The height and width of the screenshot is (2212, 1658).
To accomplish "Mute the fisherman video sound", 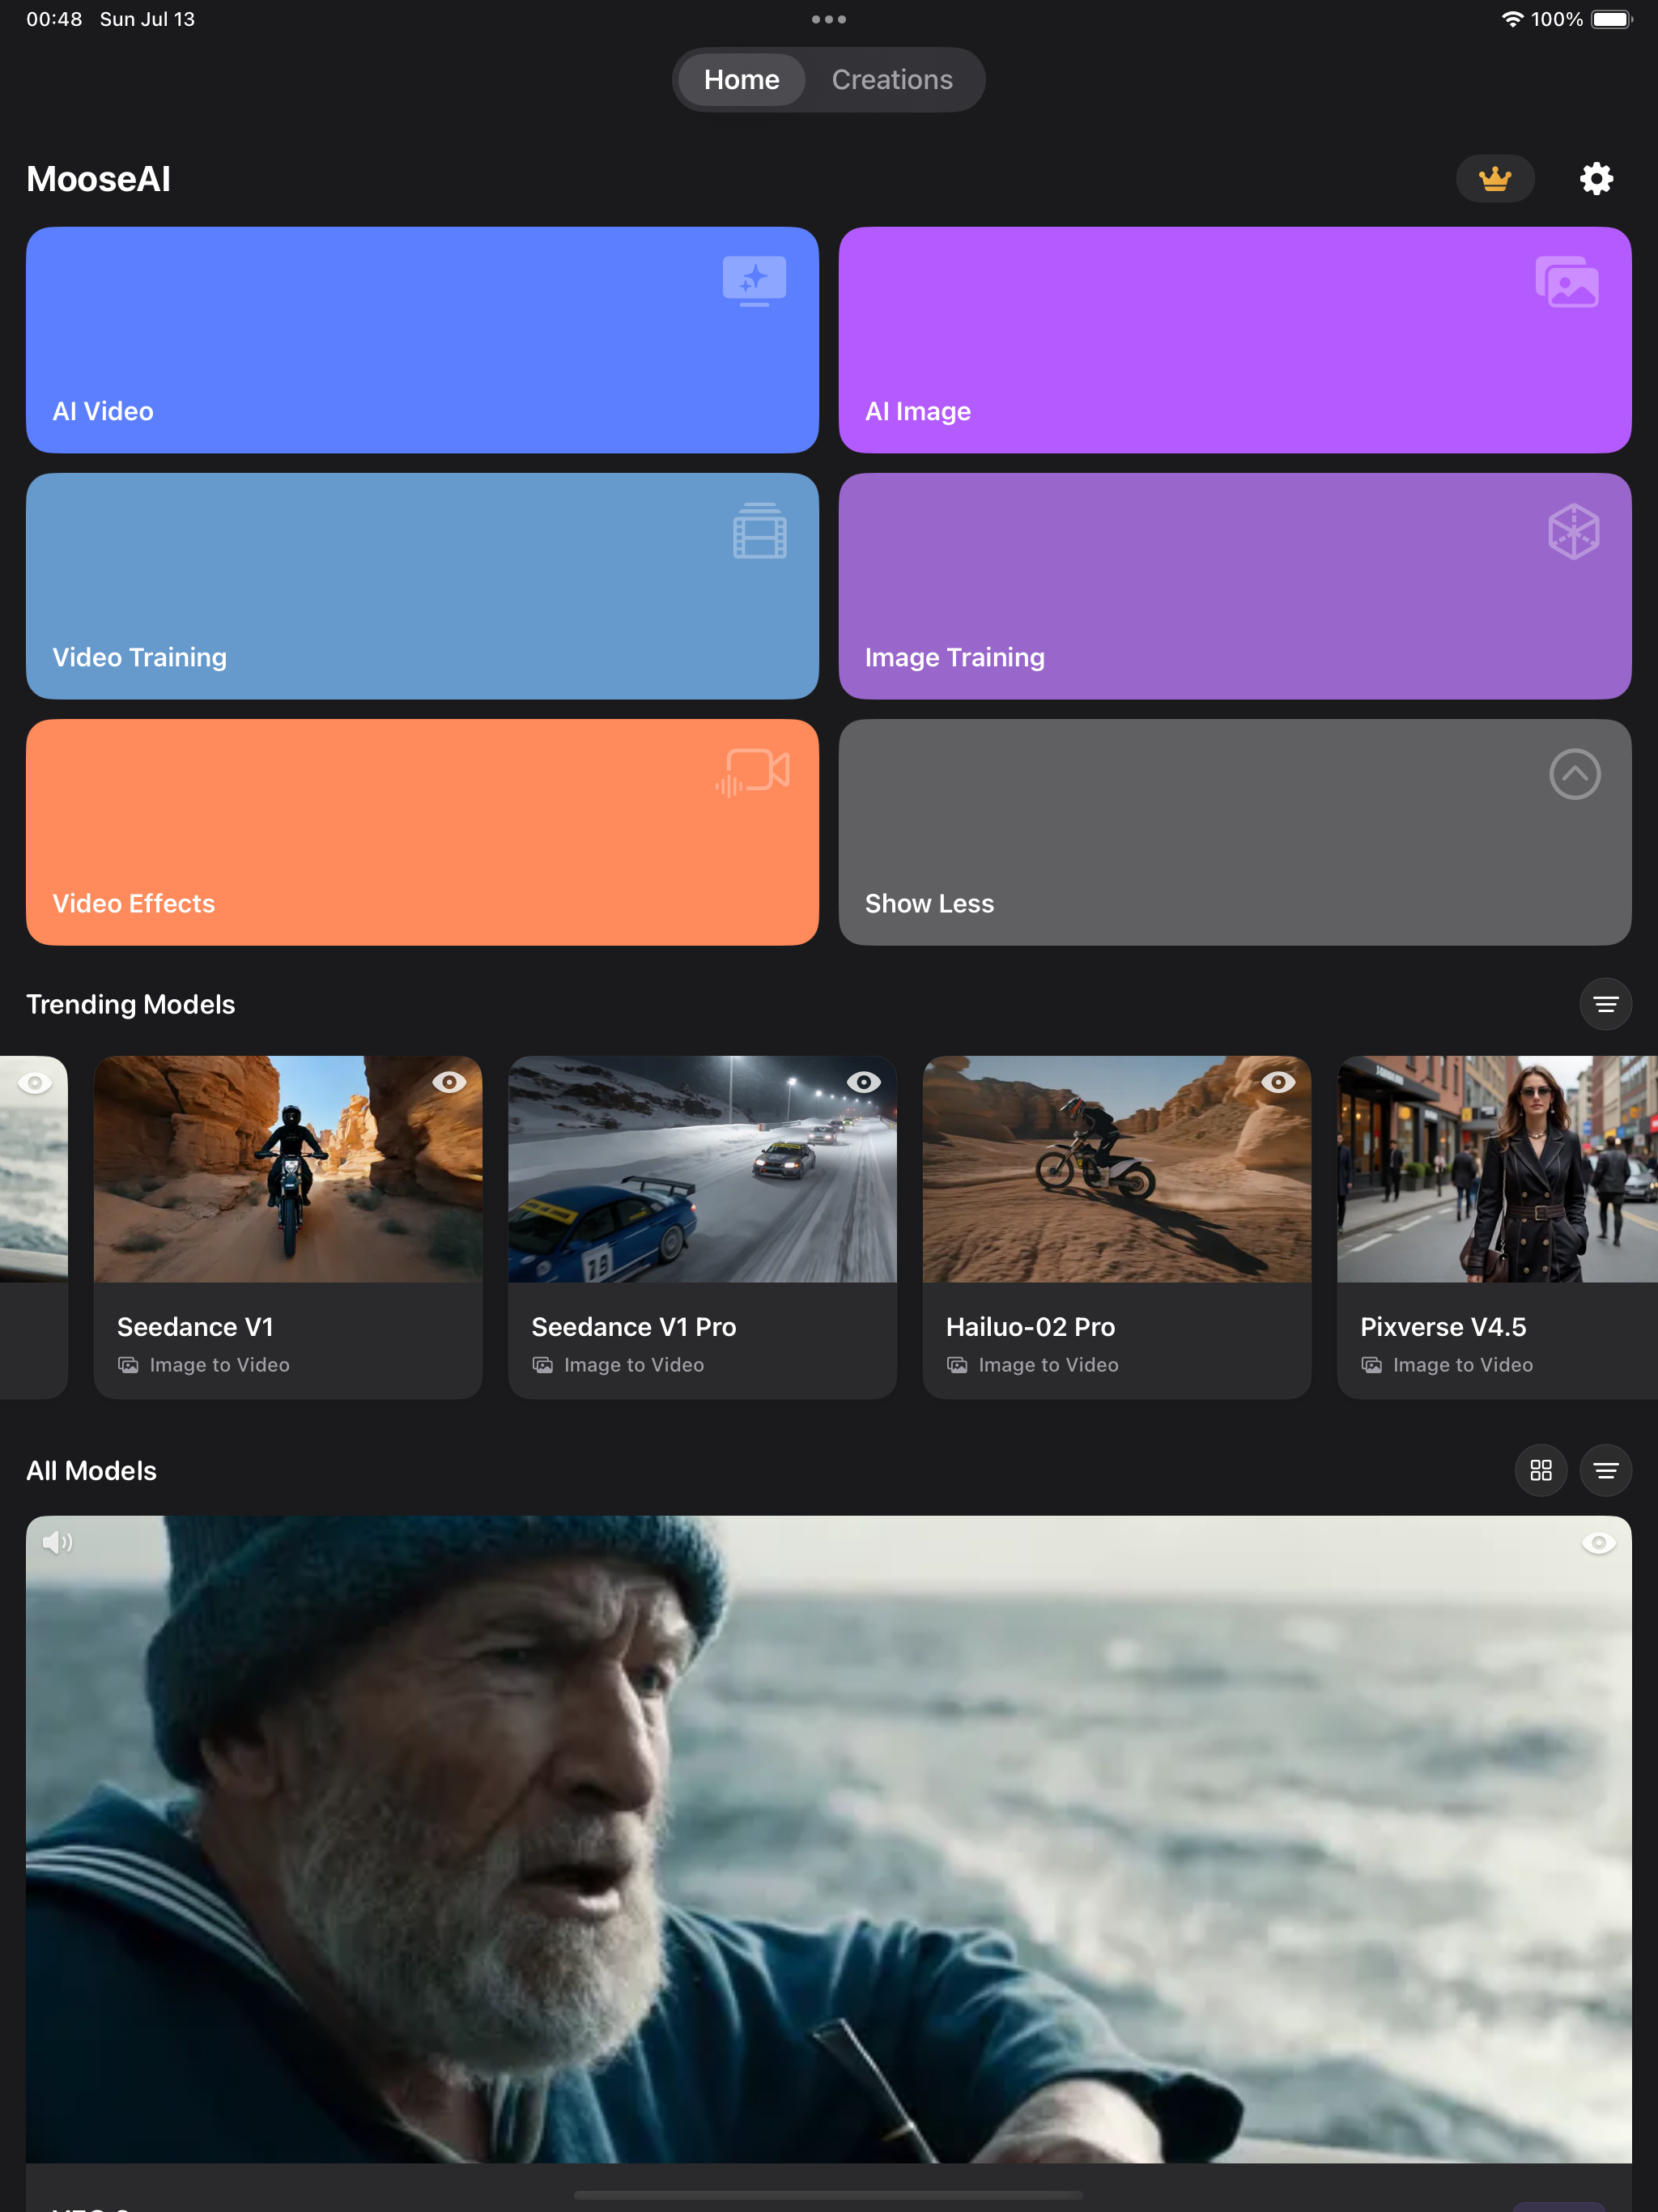I will [57, 1543].
